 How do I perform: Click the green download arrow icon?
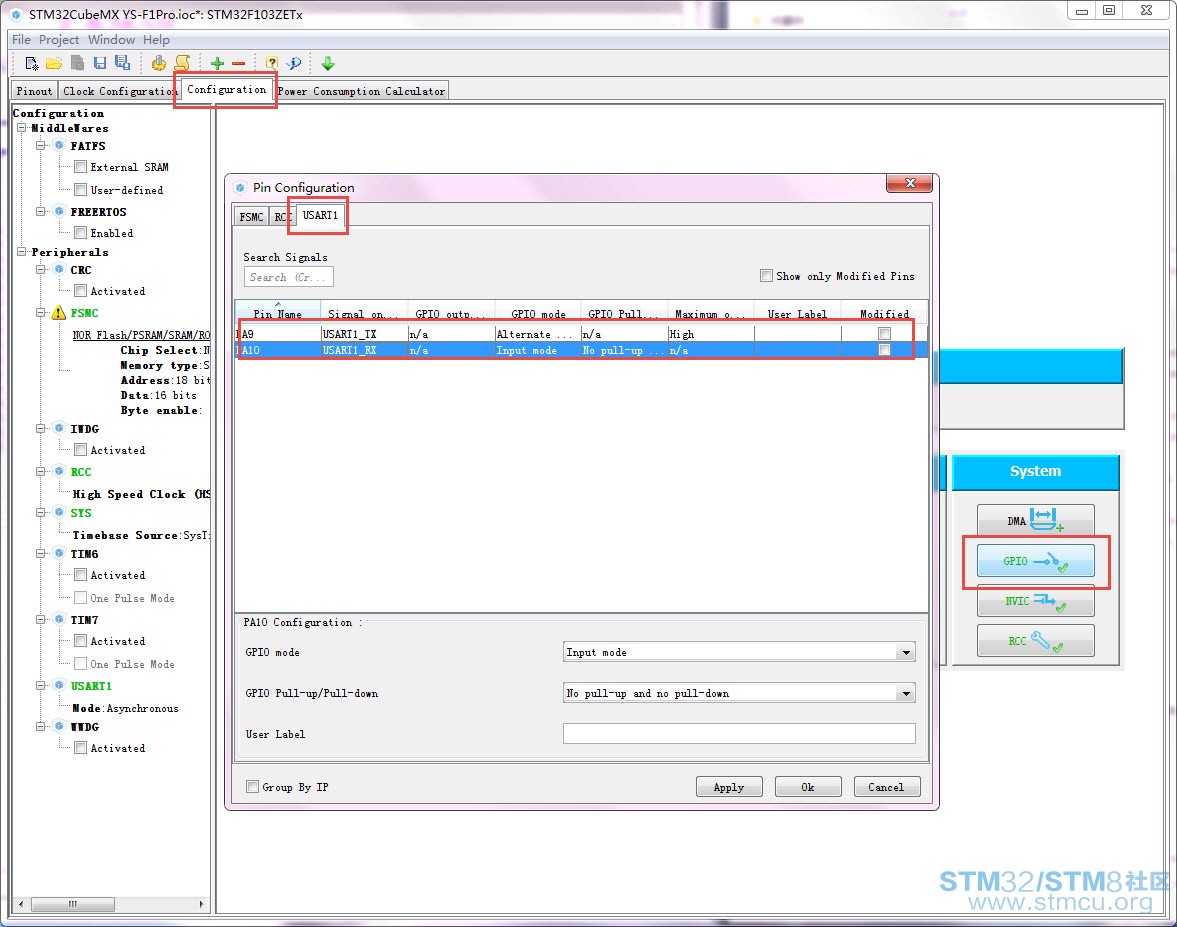(328, 63)
